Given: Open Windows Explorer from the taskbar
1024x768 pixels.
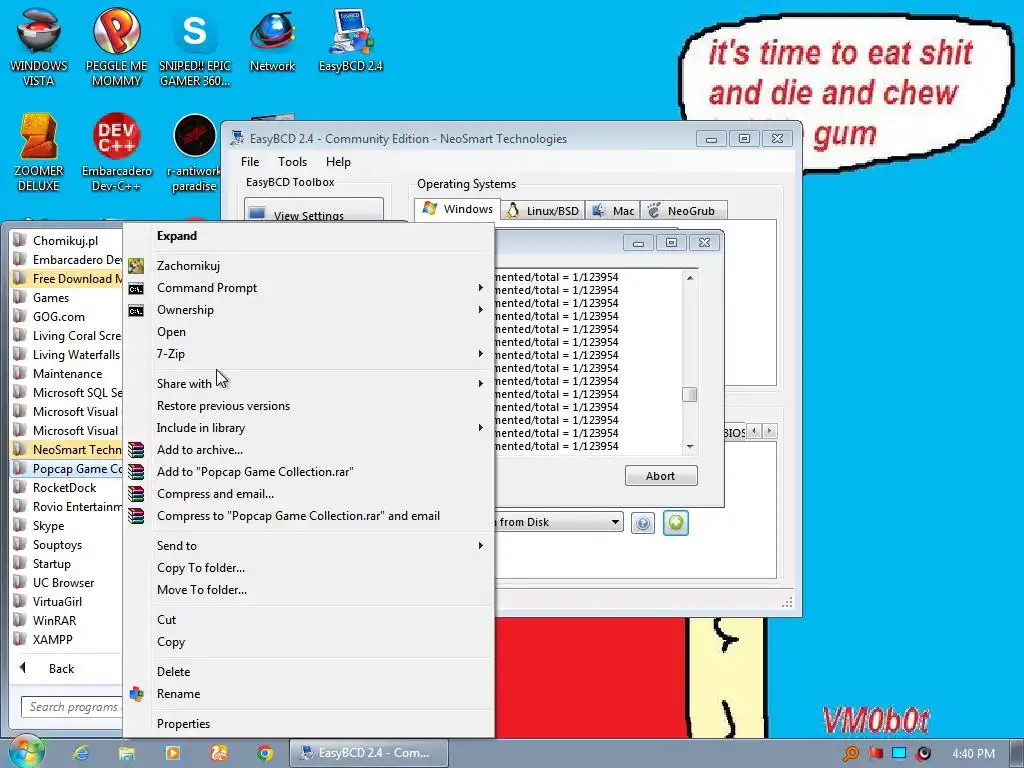Looking at the screenshot, I should pos(127,753).
